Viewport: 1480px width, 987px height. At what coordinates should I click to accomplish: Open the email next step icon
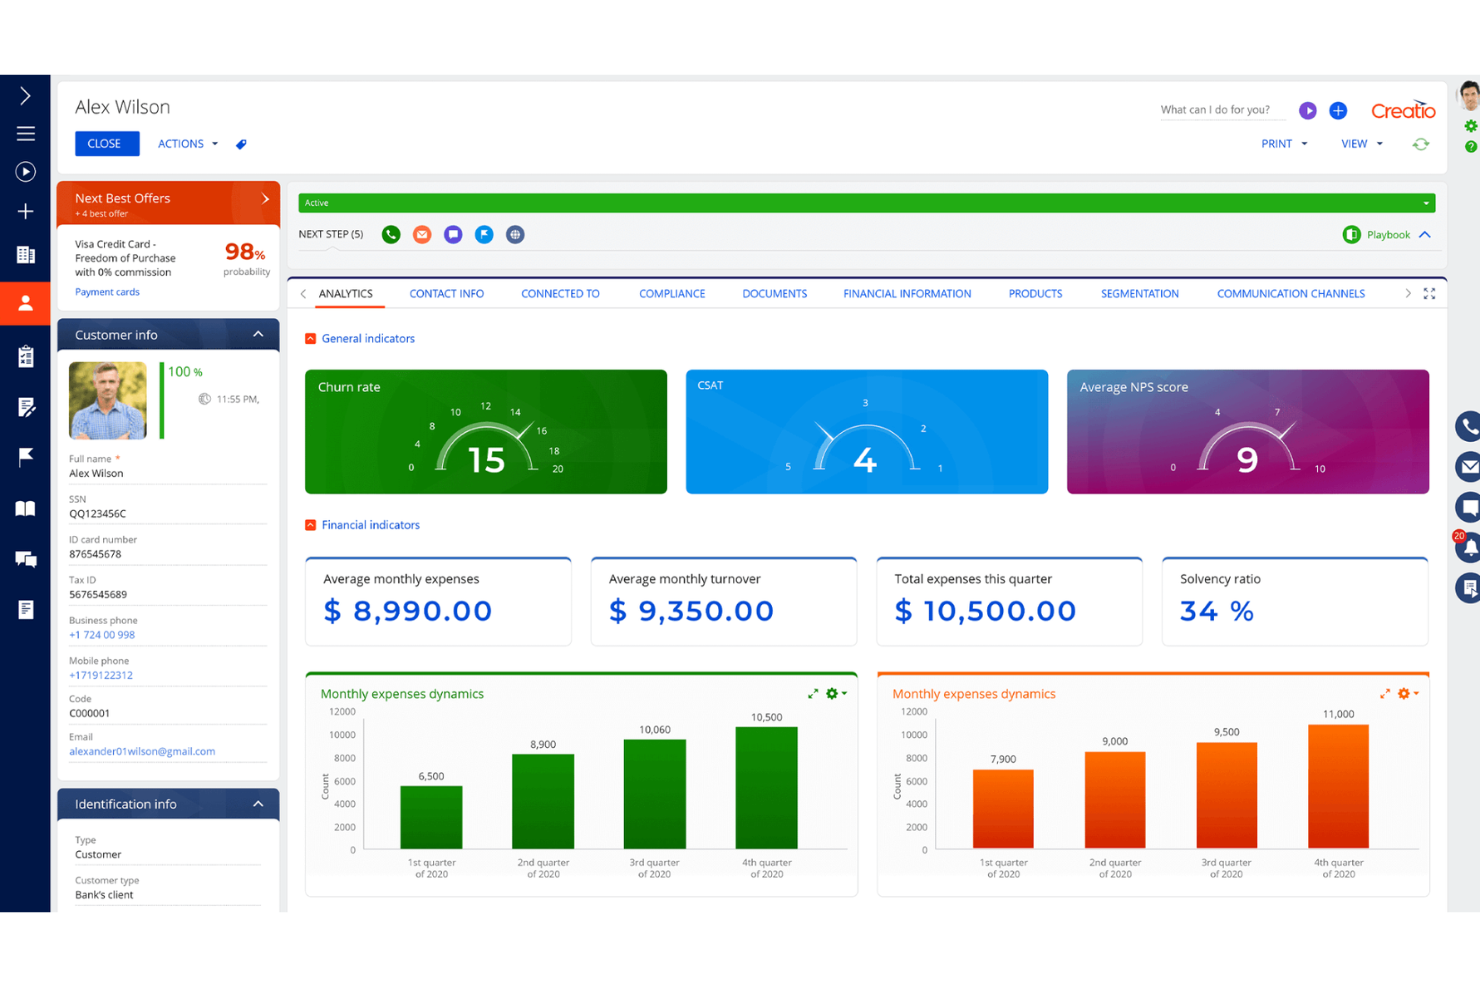coord(422,234)
